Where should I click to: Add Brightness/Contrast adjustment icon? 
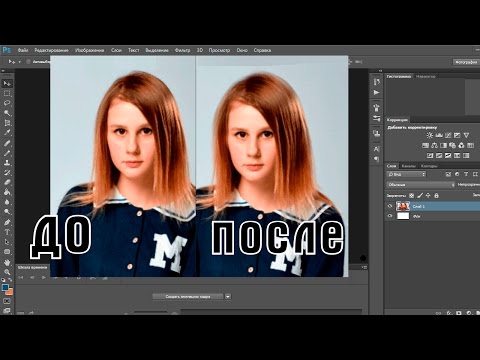click(430, 135)
